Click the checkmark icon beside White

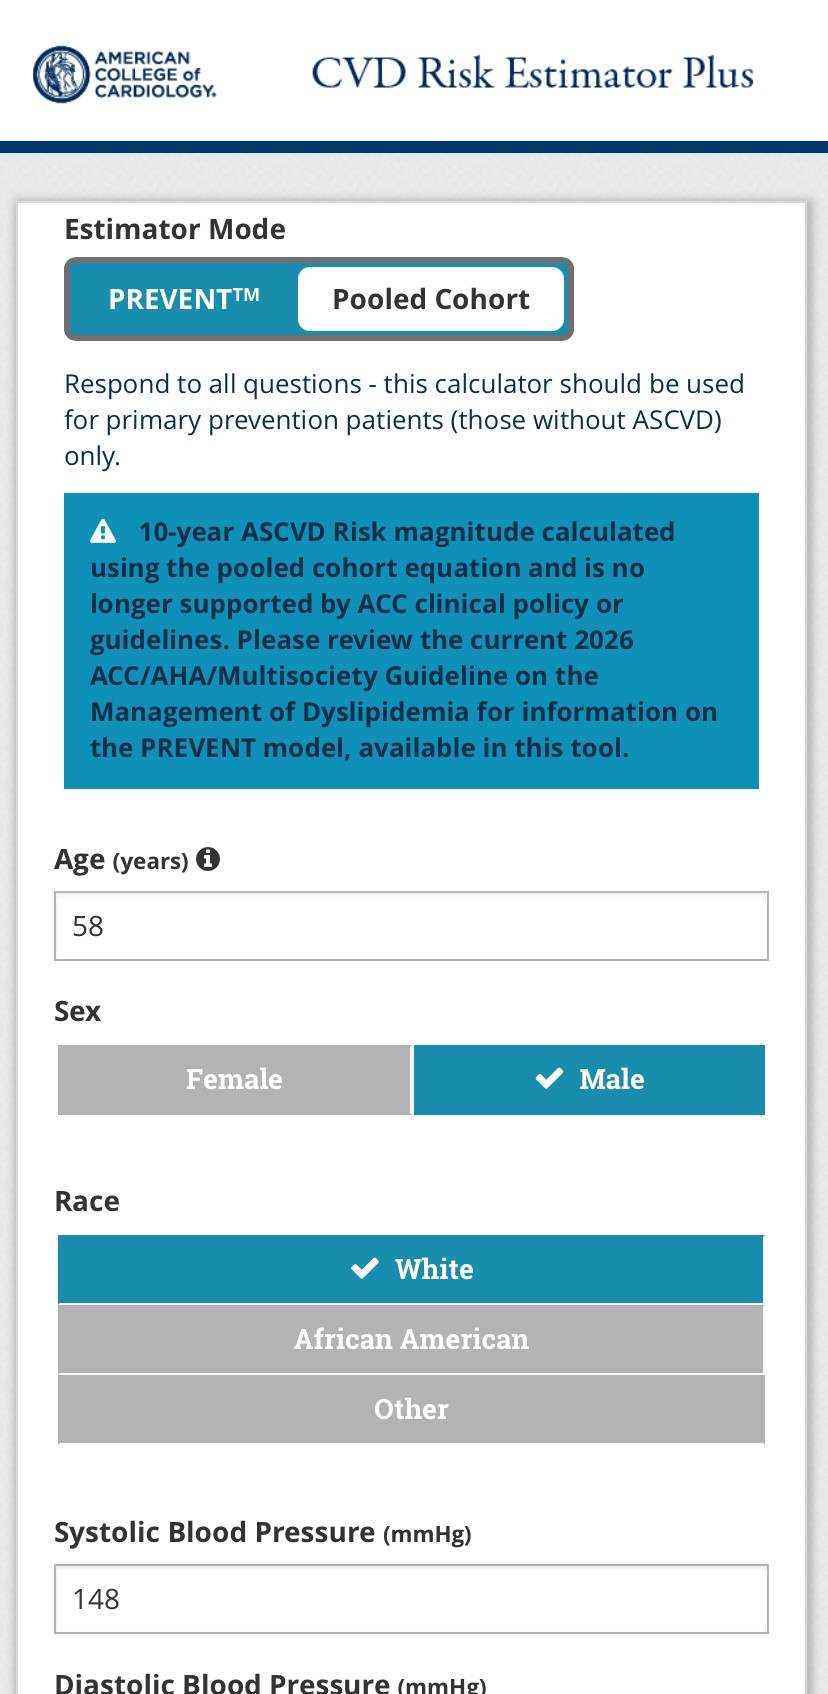click(367, 1268)
